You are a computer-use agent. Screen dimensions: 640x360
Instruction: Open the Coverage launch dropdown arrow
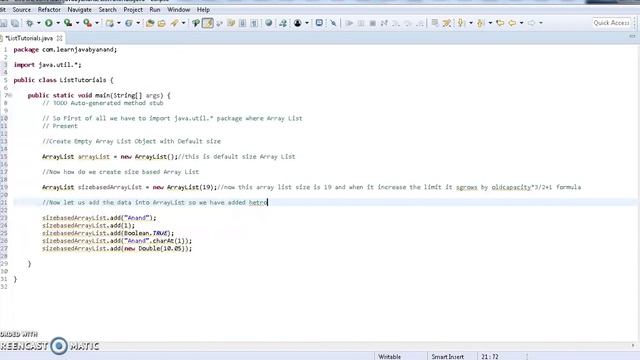77,23
